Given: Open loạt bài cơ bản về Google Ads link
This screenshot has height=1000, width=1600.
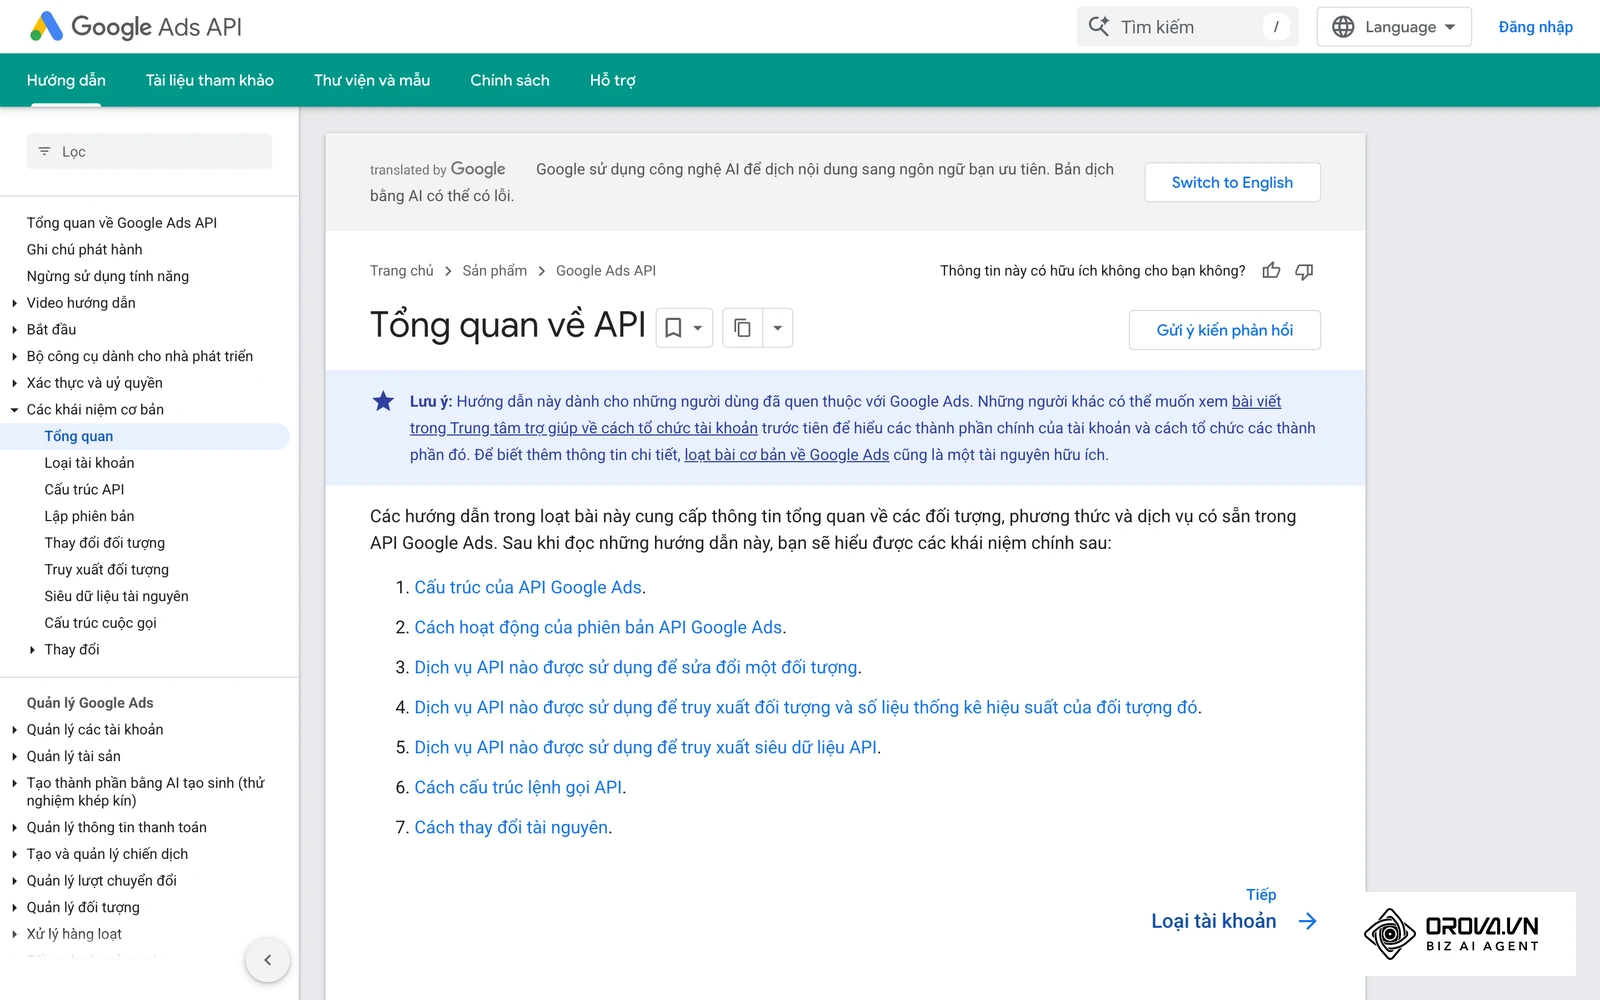Looking at the screenshot, I should click(787, 455).
